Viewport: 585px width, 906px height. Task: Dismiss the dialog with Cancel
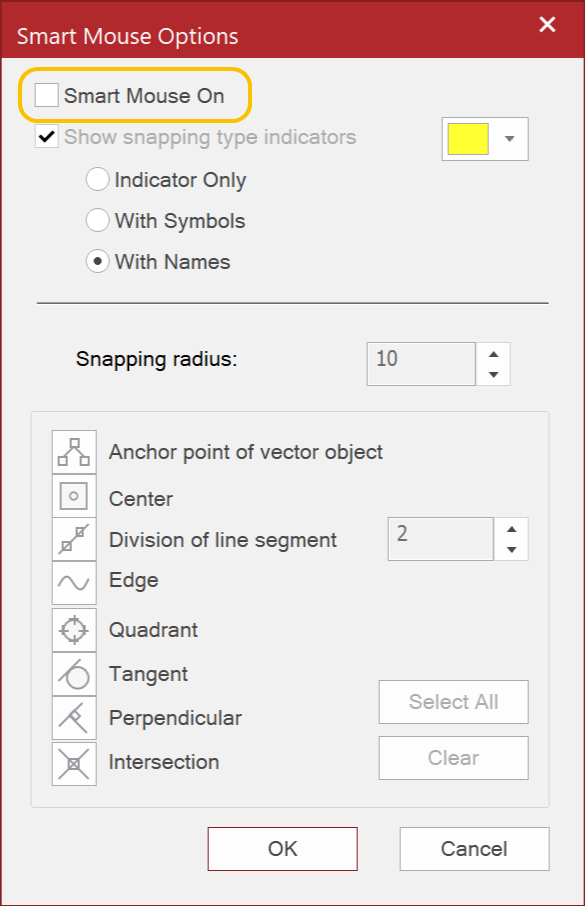473,848
